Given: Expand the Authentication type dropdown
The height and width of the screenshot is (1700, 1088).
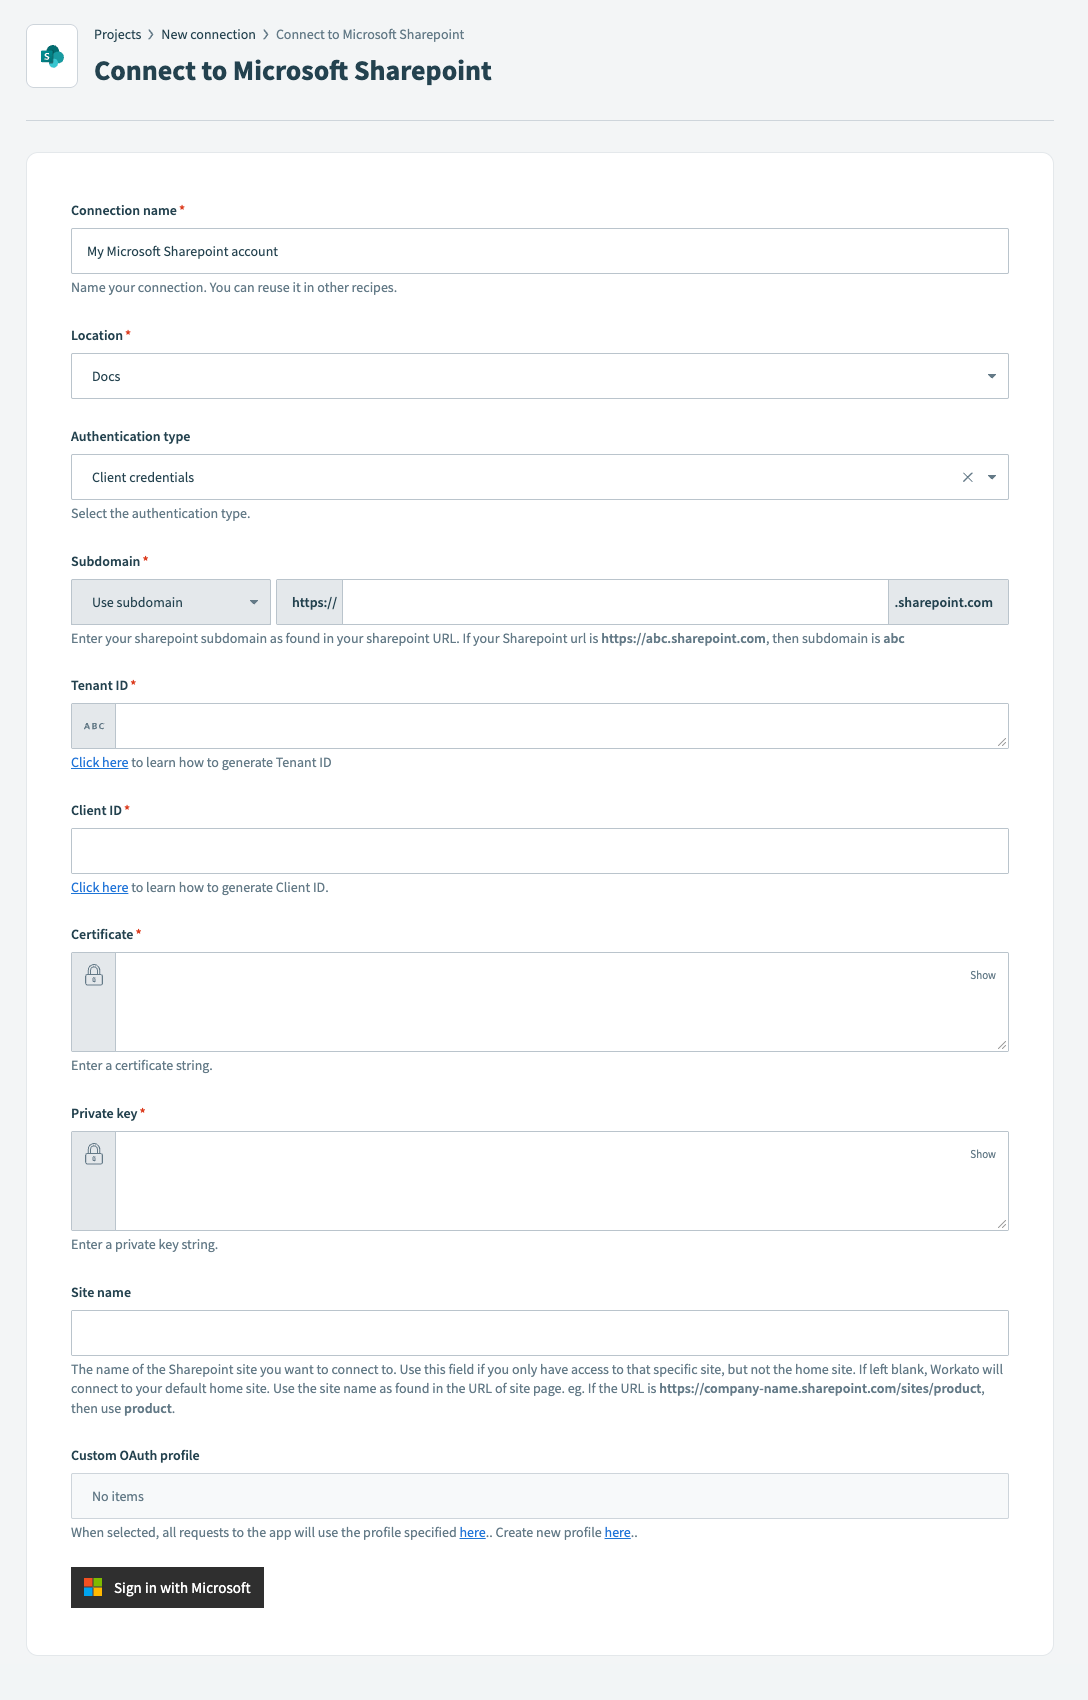Looking at the screenshot, I should 993,477.
